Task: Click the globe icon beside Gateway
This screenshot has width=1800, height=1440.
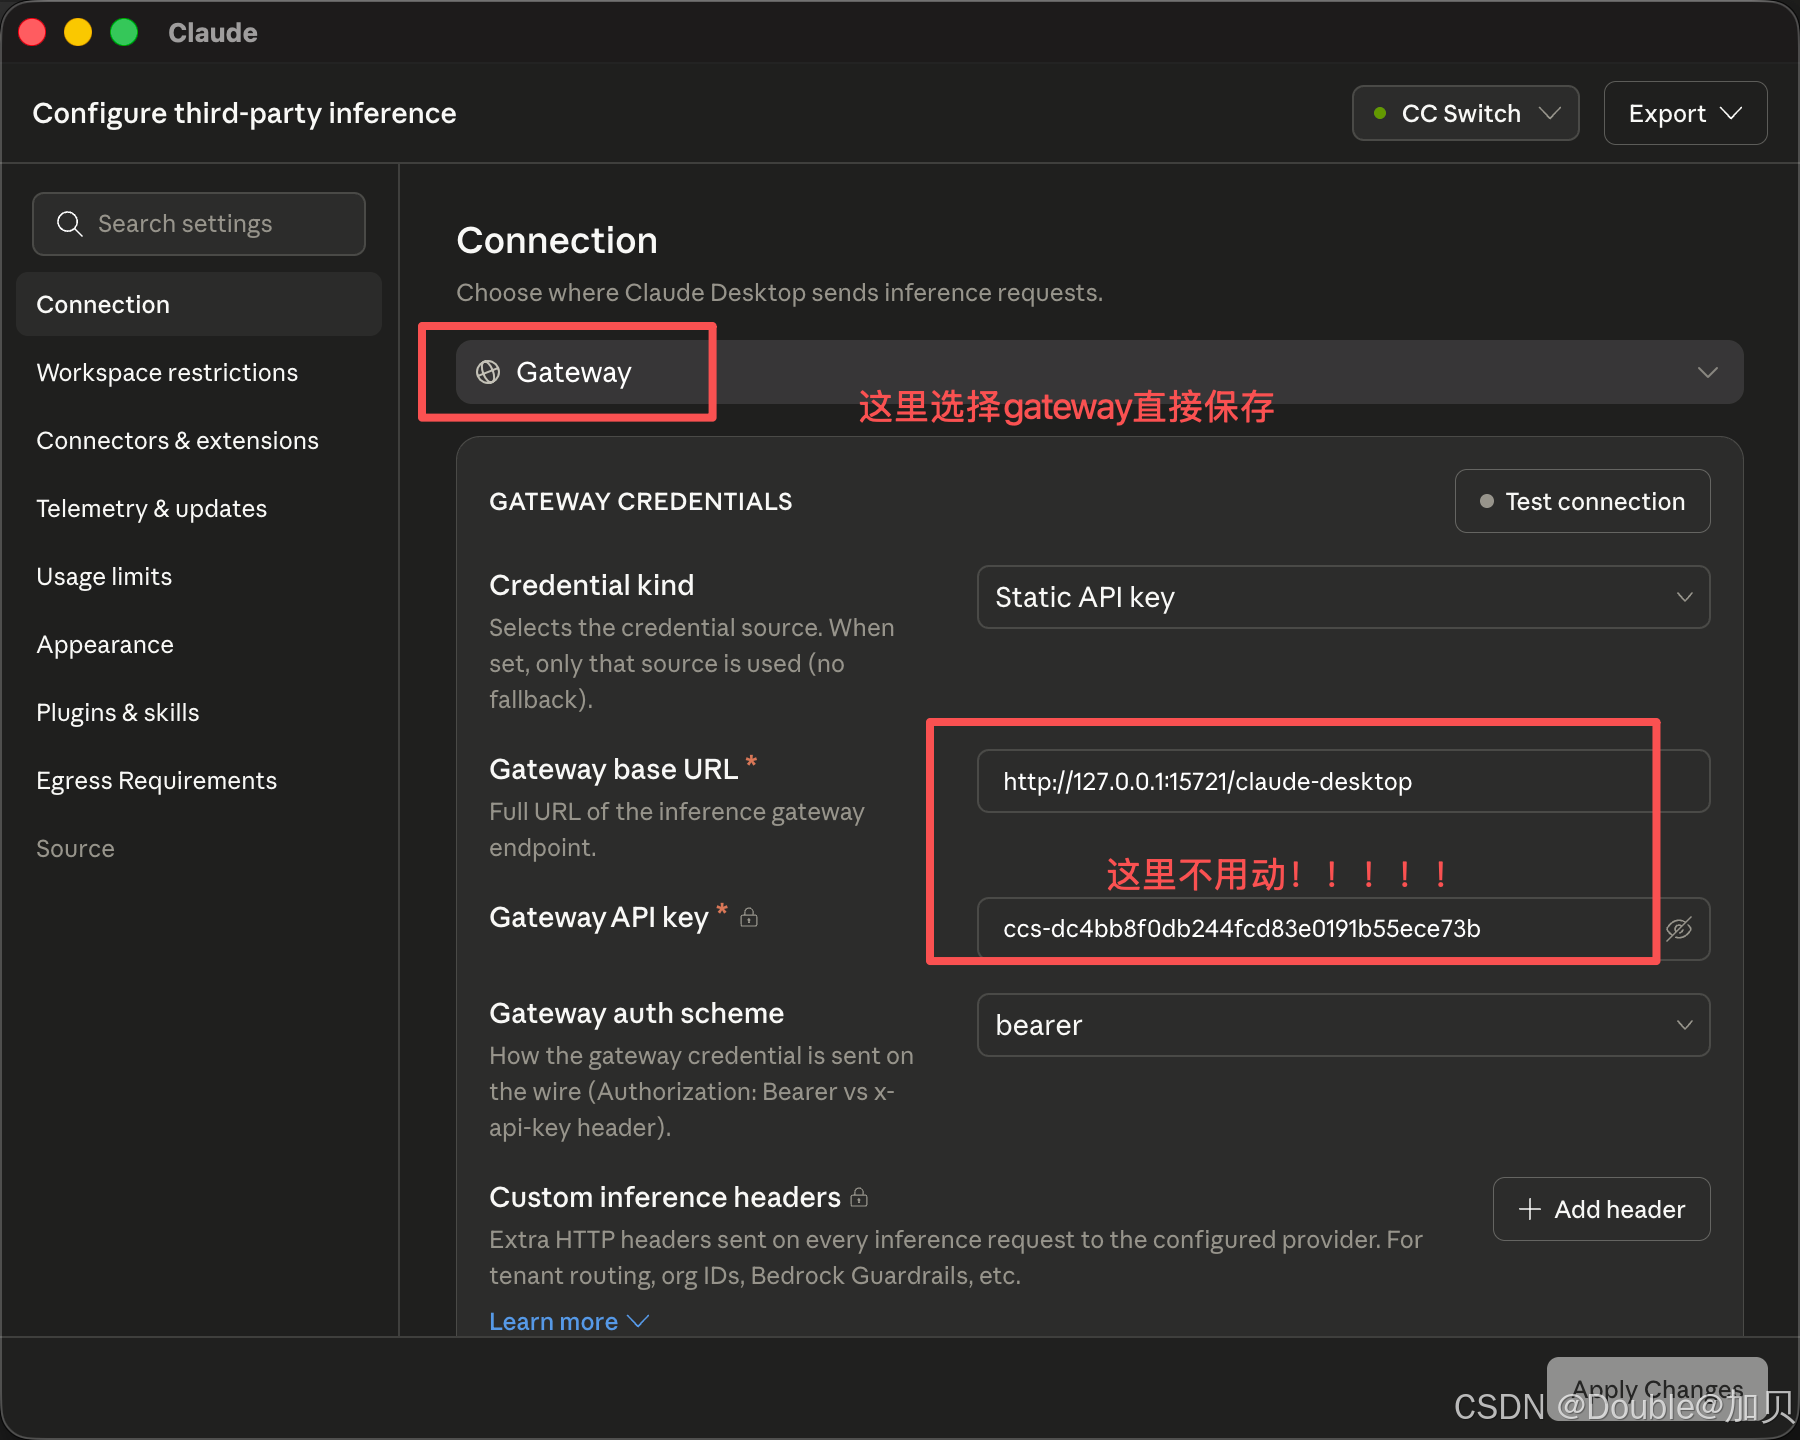Action: (488, 372)
